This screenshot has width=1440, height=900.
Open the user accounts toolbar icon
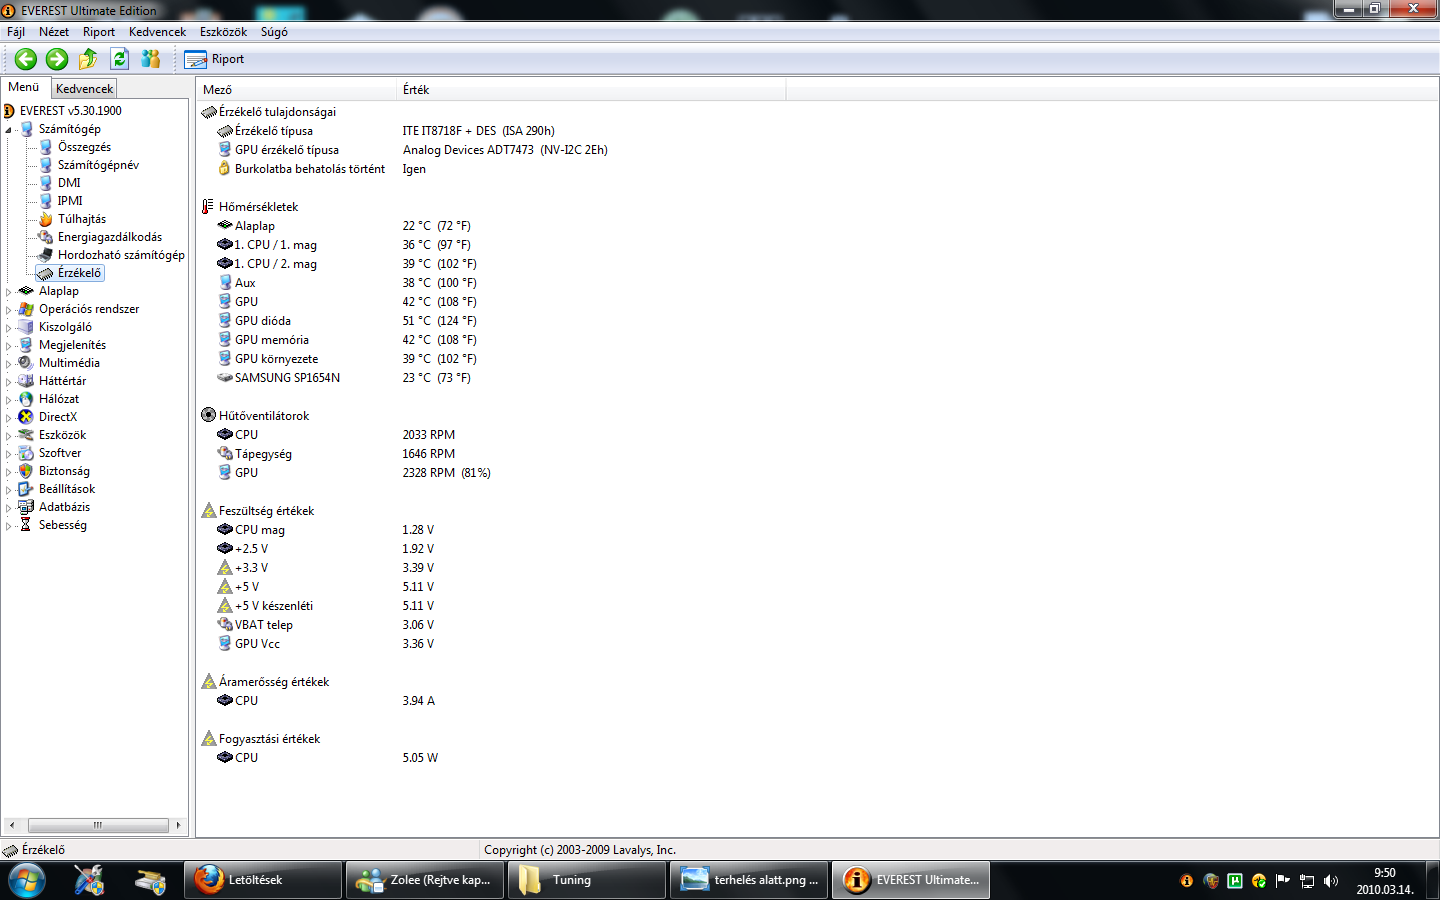pyautogui.click(x=151, y=59)
